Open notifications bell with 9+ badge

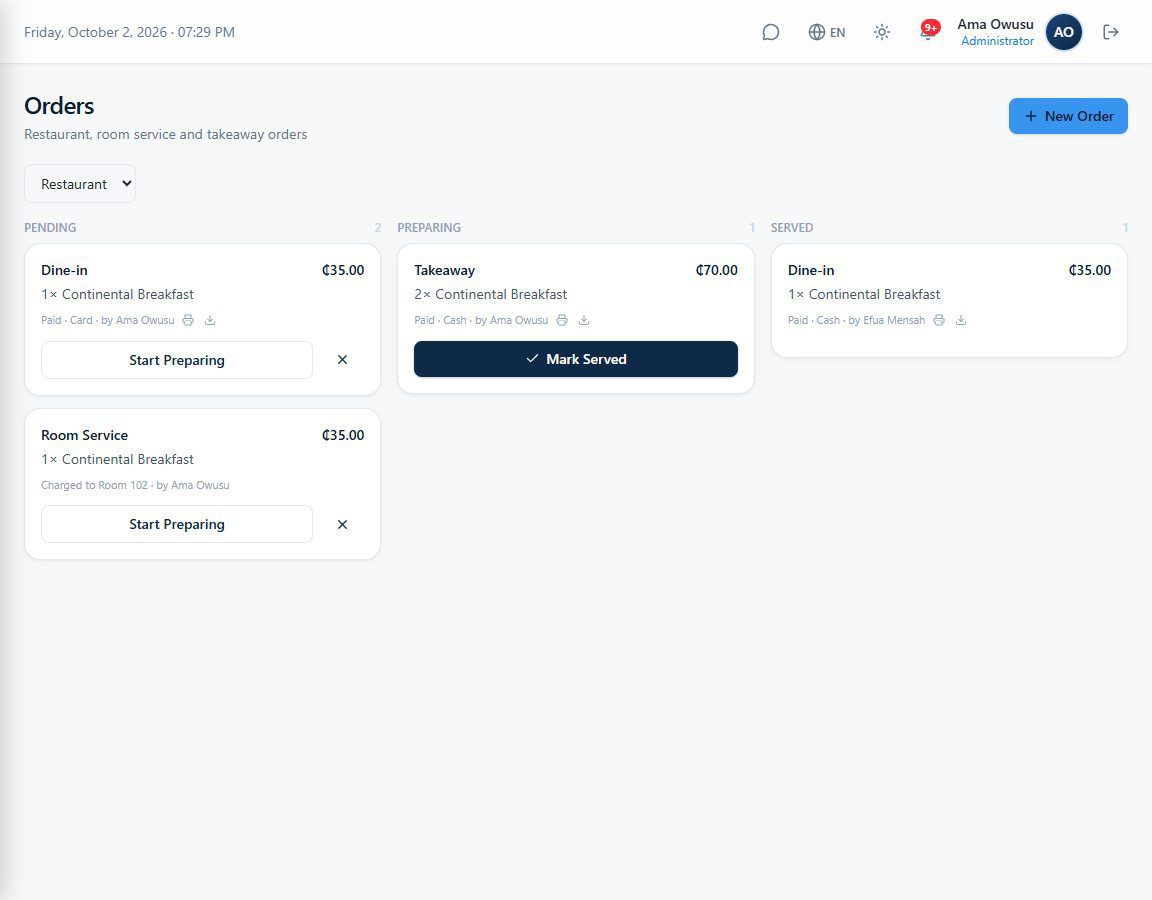tap(929, 32)
